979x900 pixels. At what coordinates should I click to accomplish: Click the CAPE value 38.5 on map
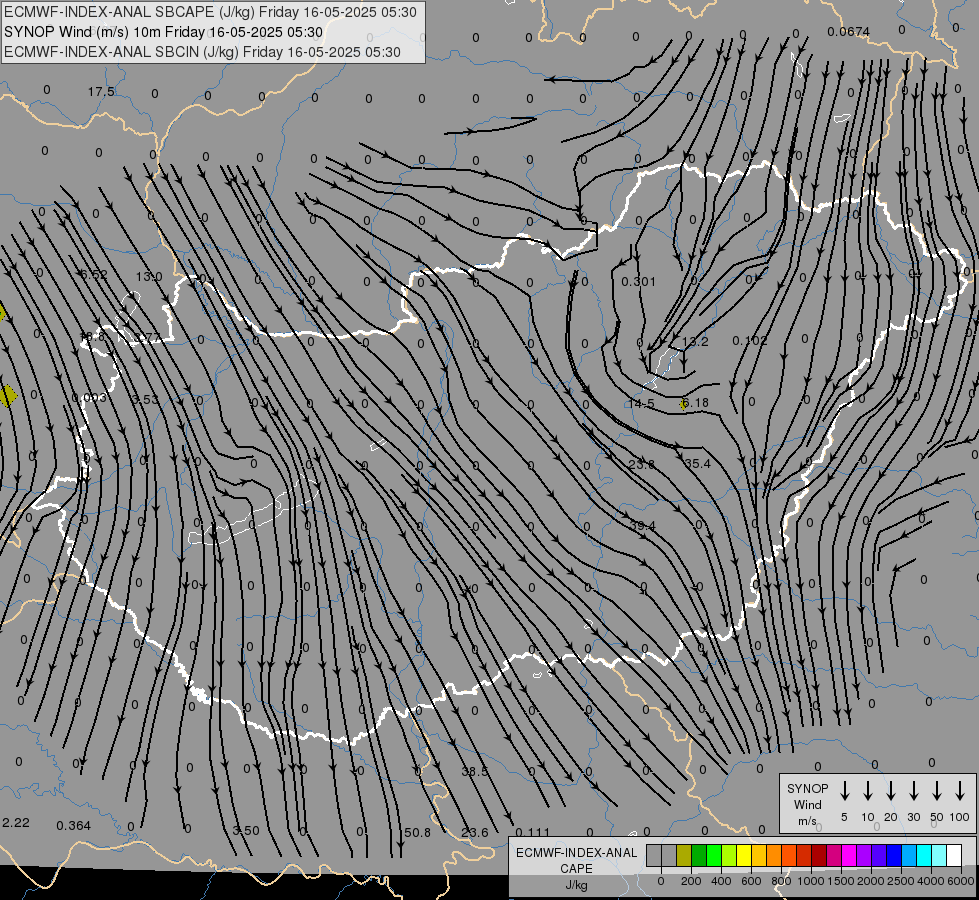coord(475,772)
